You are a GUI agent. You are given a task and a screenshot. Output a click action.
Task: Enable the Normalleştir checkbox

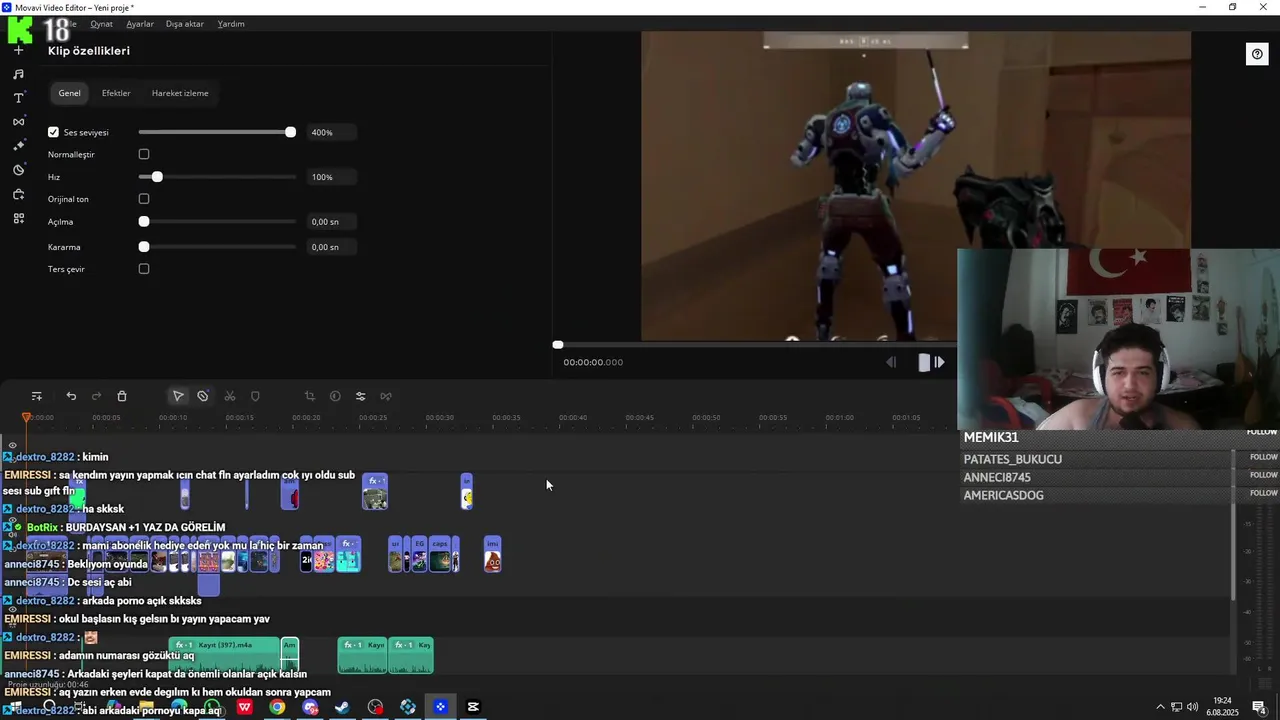coord(144,154)
